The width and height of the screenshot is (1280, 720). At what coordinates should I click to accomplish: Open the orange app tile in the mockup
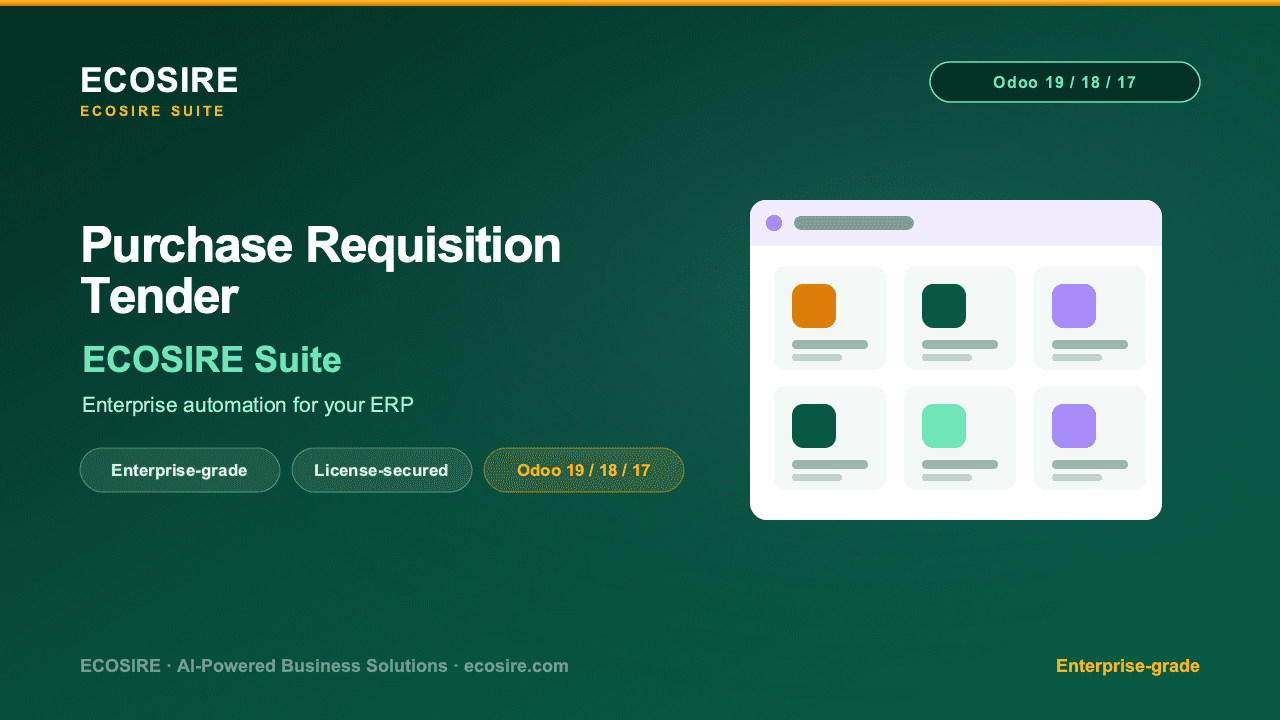(x=814, y=306)
